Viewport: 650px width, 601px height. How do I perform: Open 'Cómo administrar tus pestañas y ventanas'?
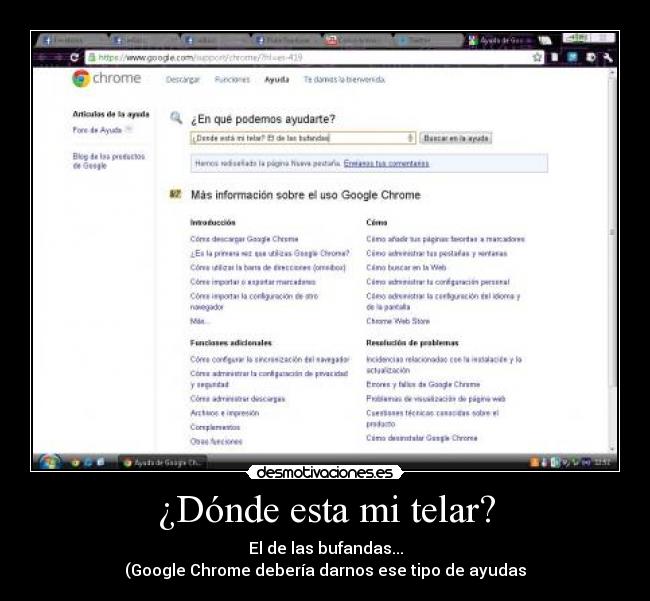pyautogui.click(x=437, y=253)
